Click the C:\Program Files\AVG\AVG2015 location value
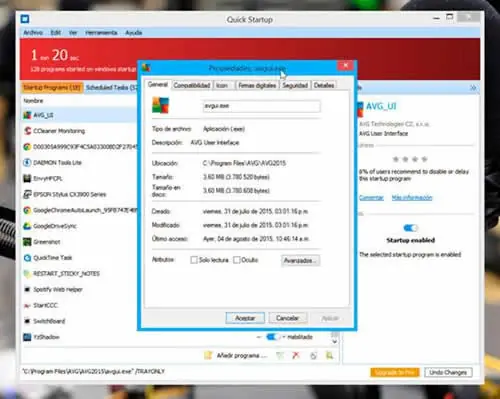This screenshot has width=500, height=399. 244,163
